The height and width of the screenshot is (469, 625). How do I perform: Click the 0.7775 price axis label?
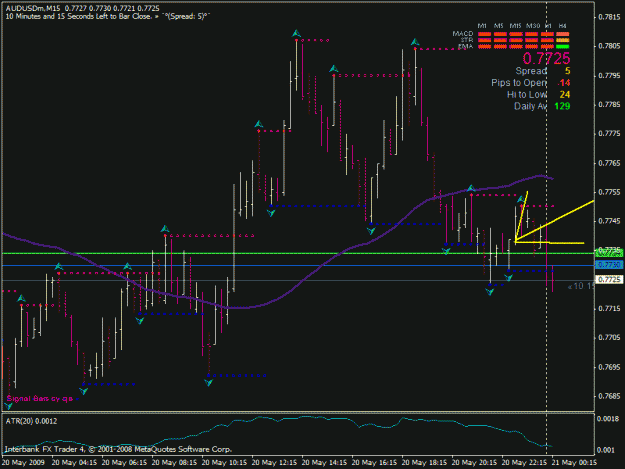point(609,134)
